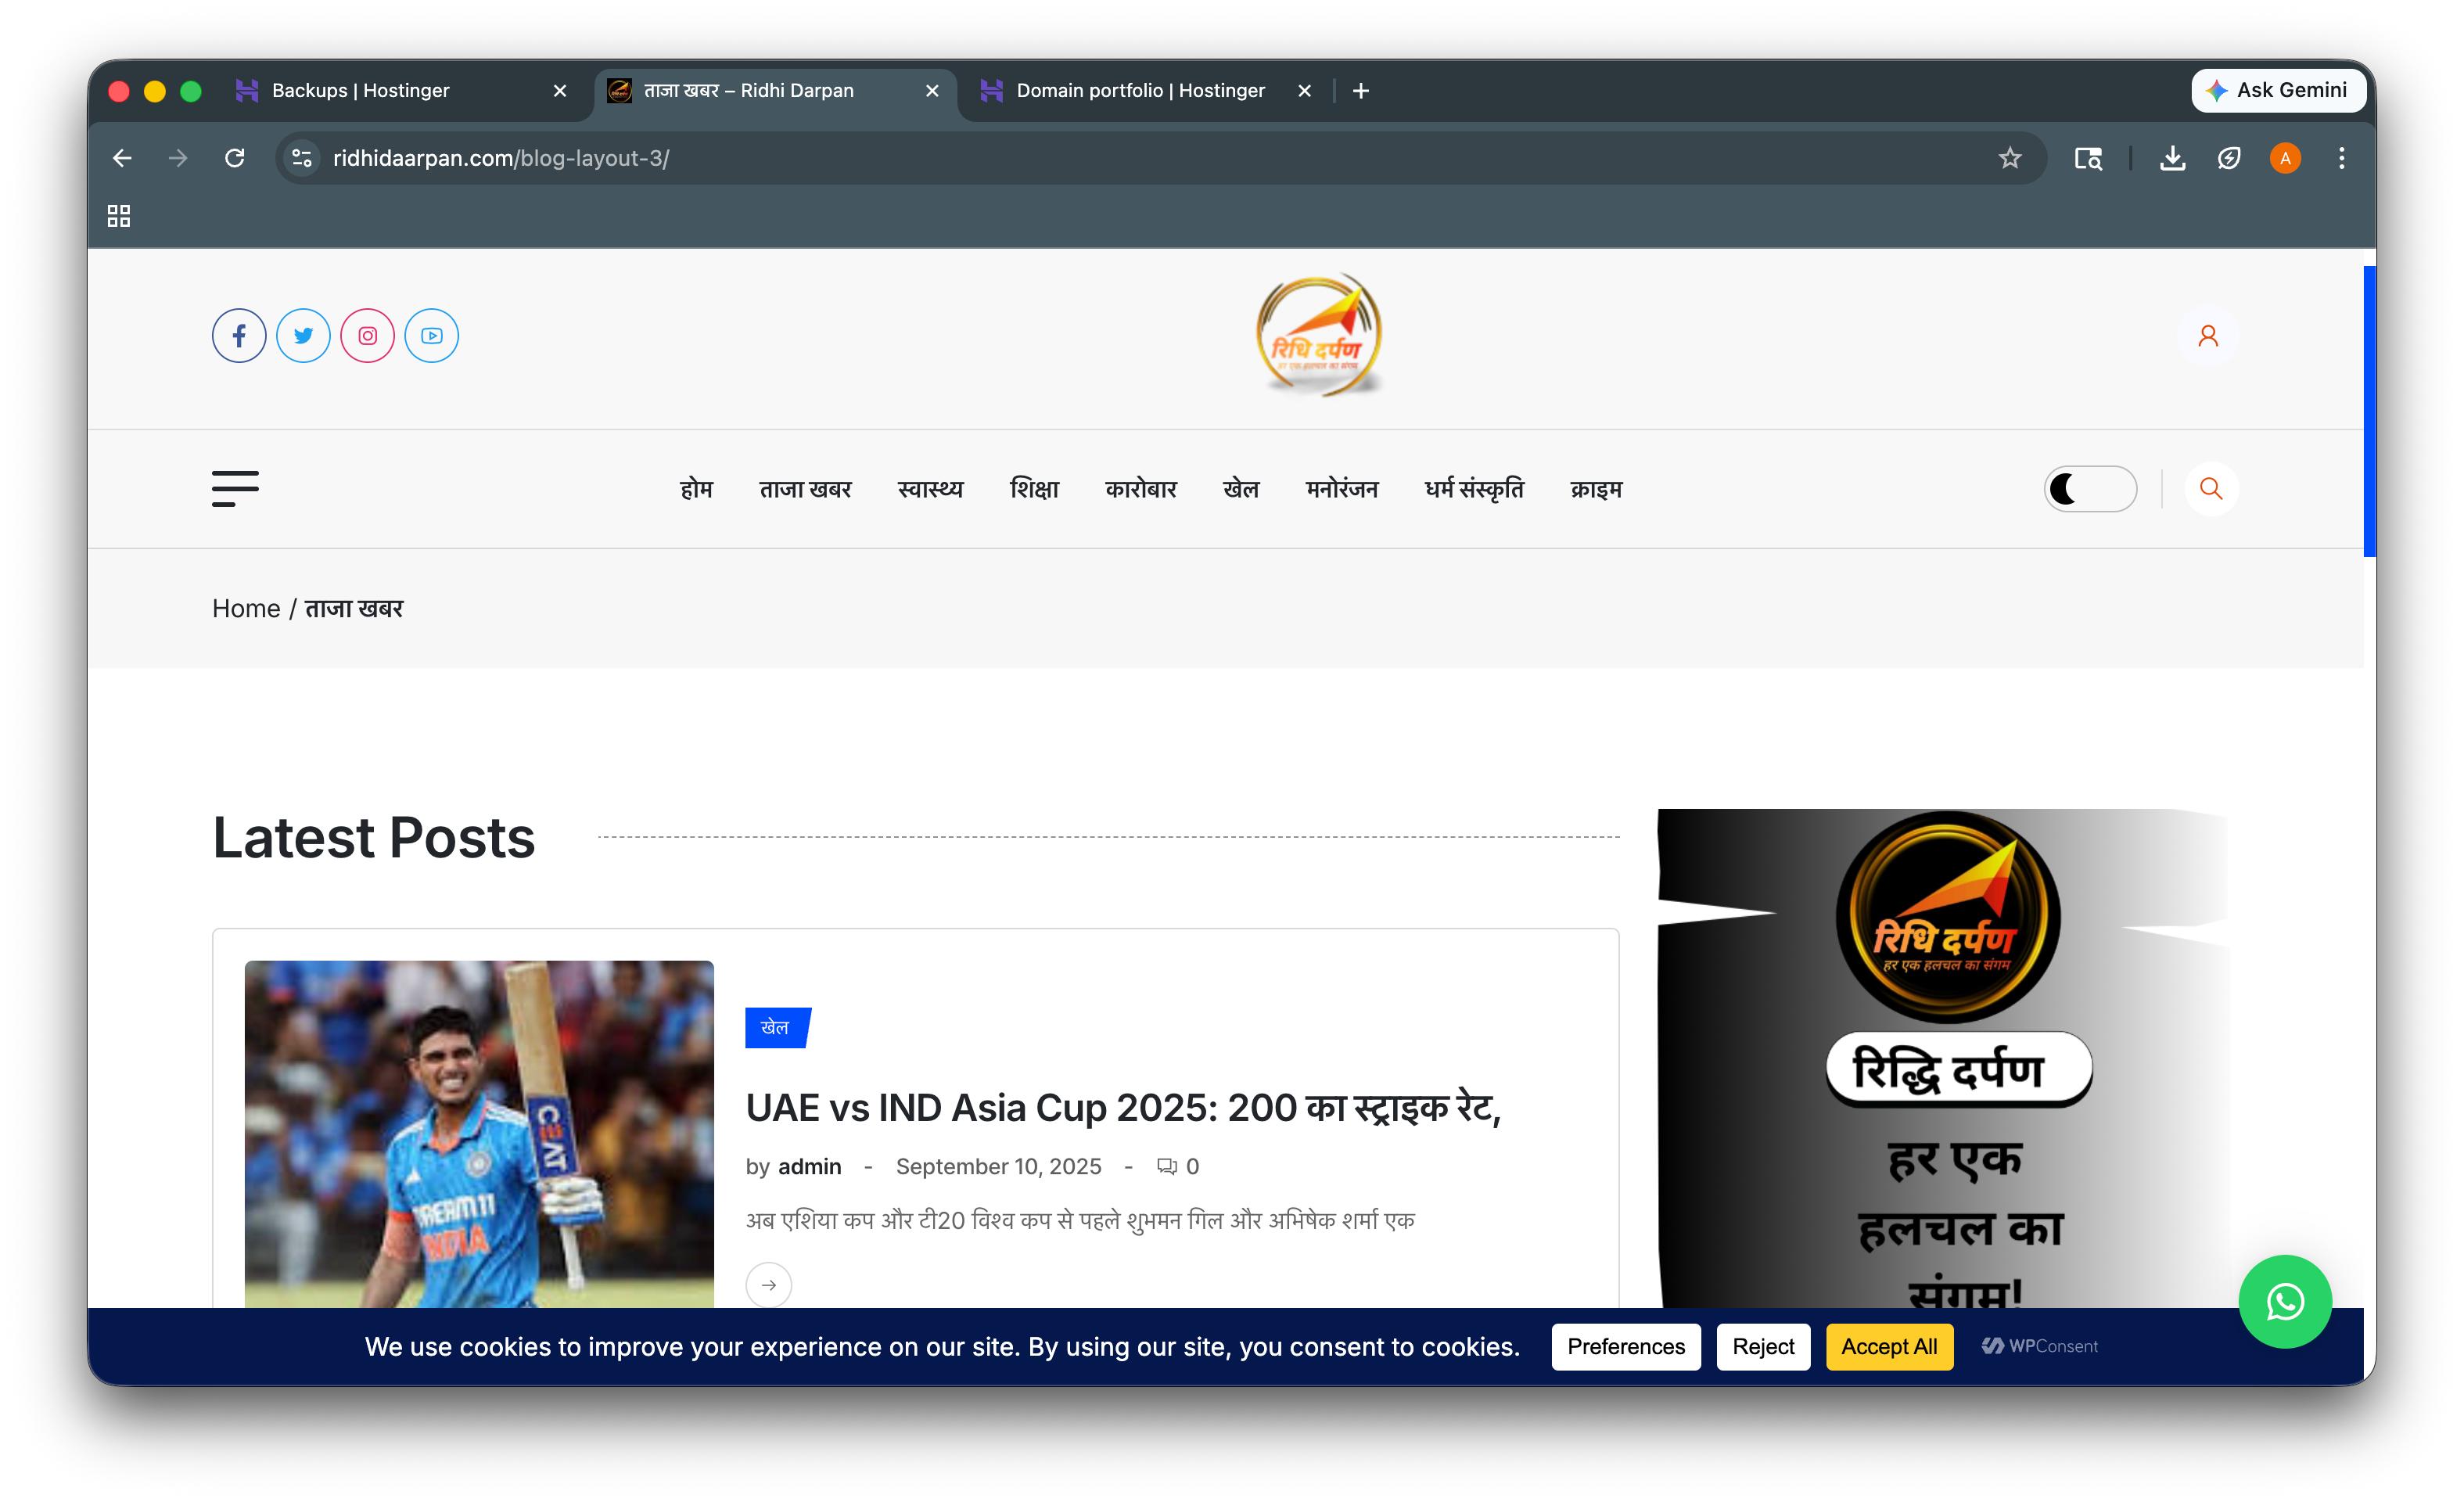2464x1502 pixels.
Task: Click Accept All cookies
Action: coord(1889,1347)
